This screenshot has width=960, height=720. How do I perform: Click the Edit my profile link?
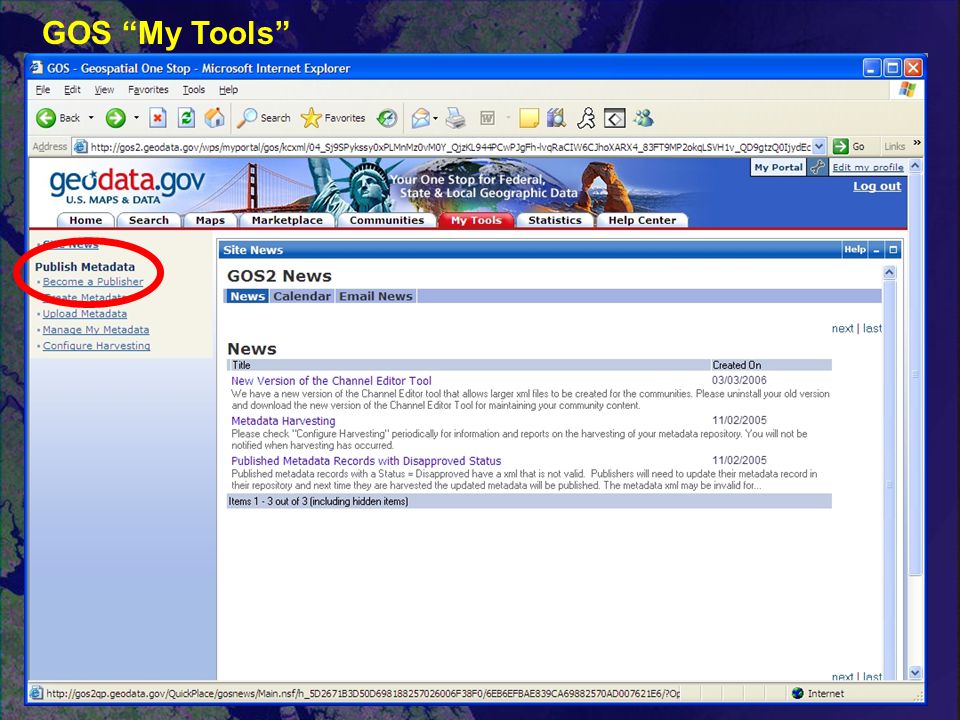[868, 167]
